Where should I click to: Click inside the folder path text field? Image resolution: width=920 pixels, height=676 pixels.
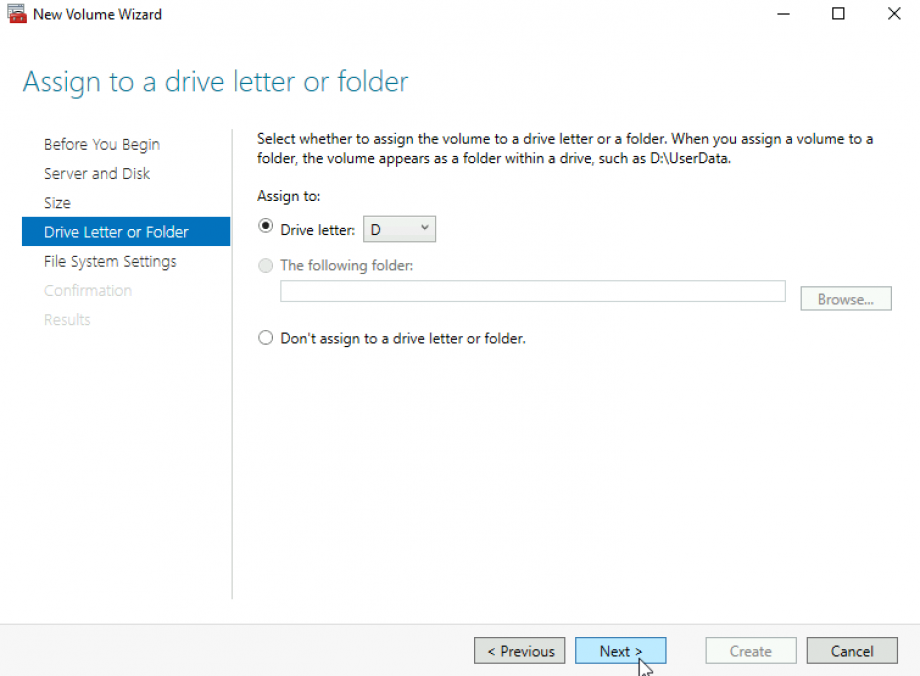pyautogui.click(x=532, y=291)
